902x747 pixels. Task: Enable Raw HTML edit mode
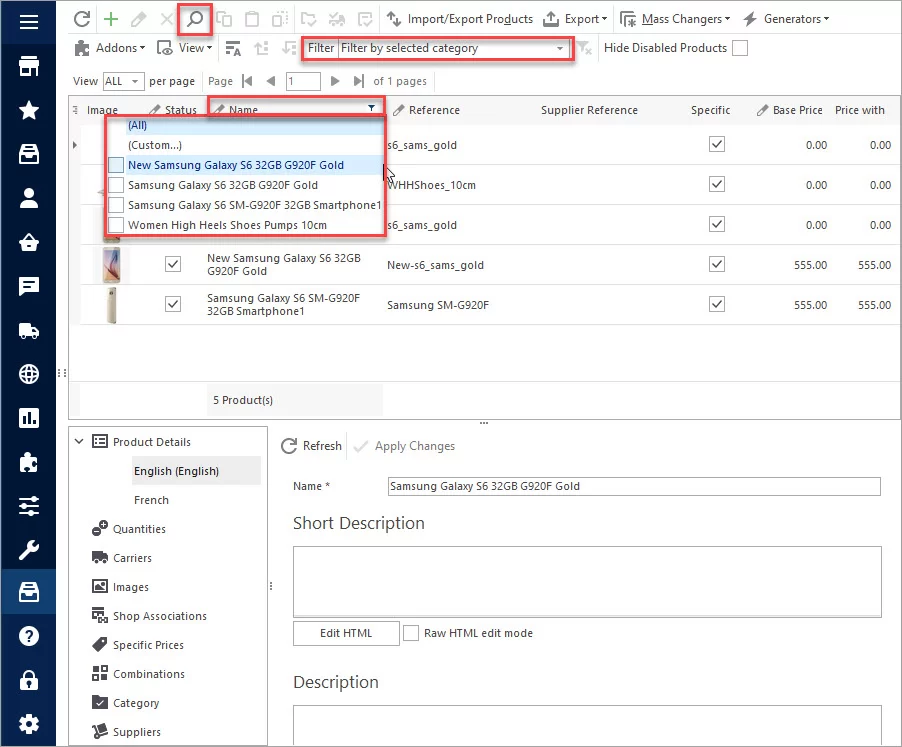pos(411,633)
